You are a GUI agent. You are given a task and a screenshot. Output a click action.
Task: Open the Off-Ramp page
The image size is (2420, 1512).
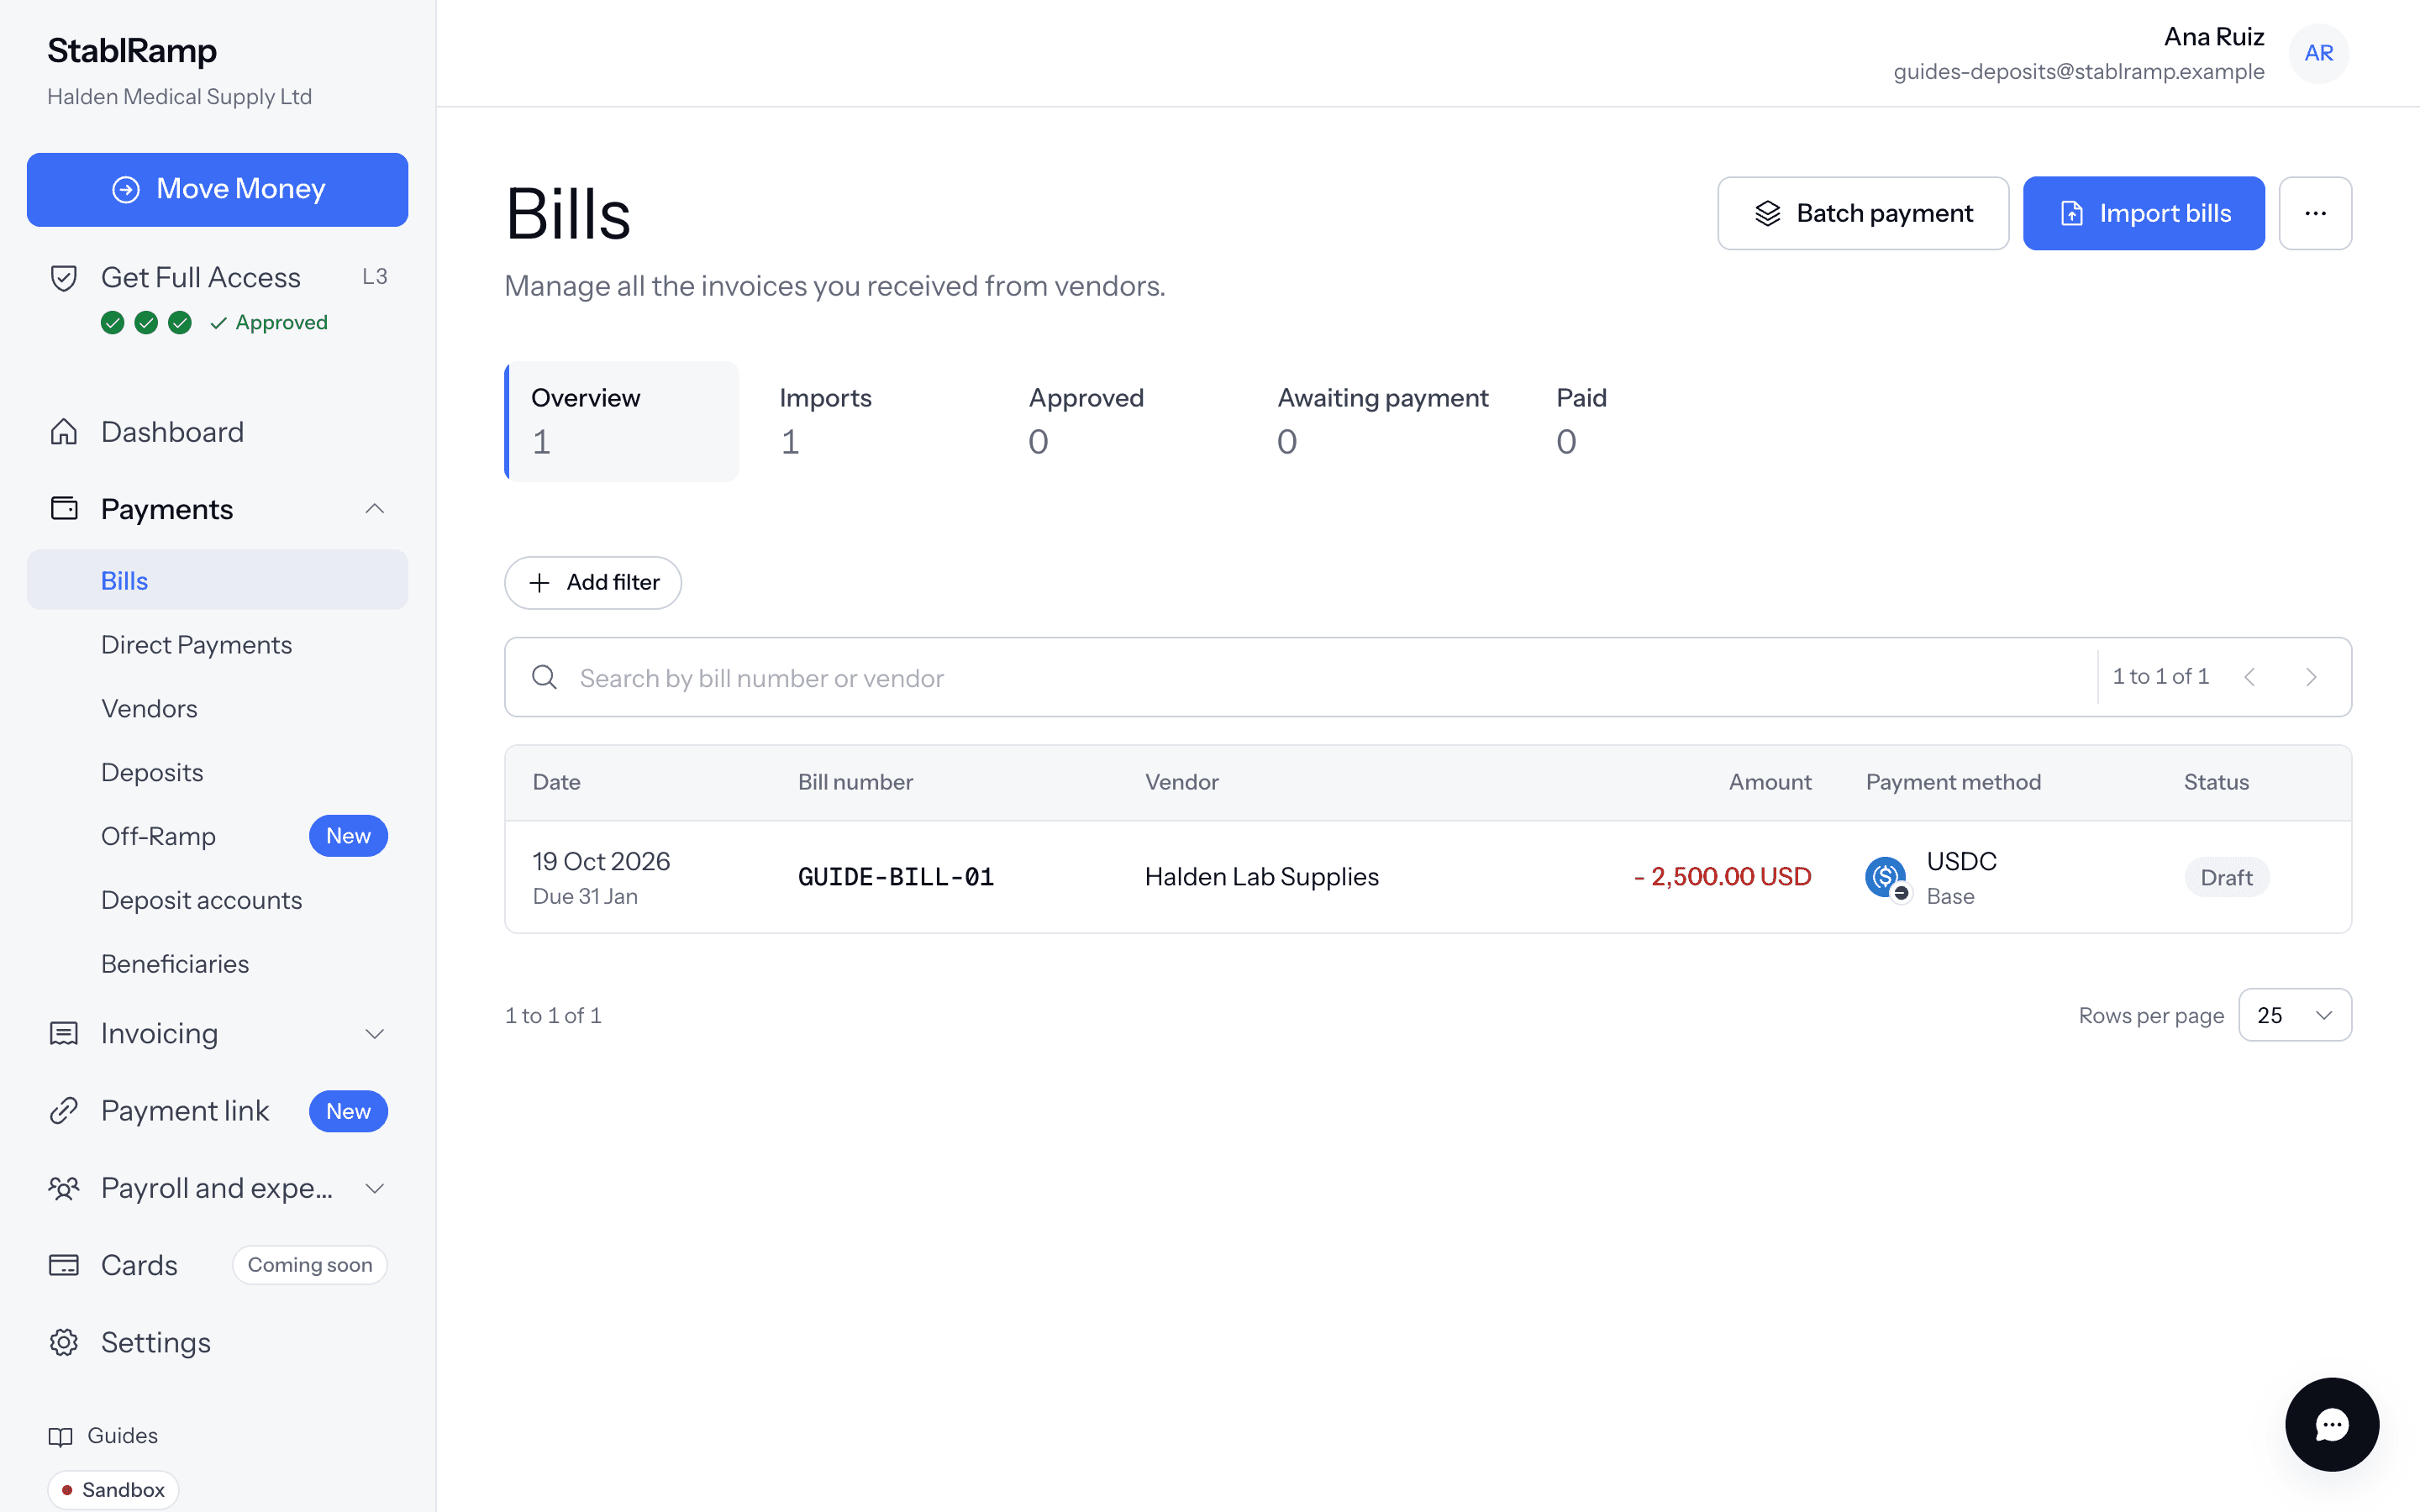coord(158,836)
